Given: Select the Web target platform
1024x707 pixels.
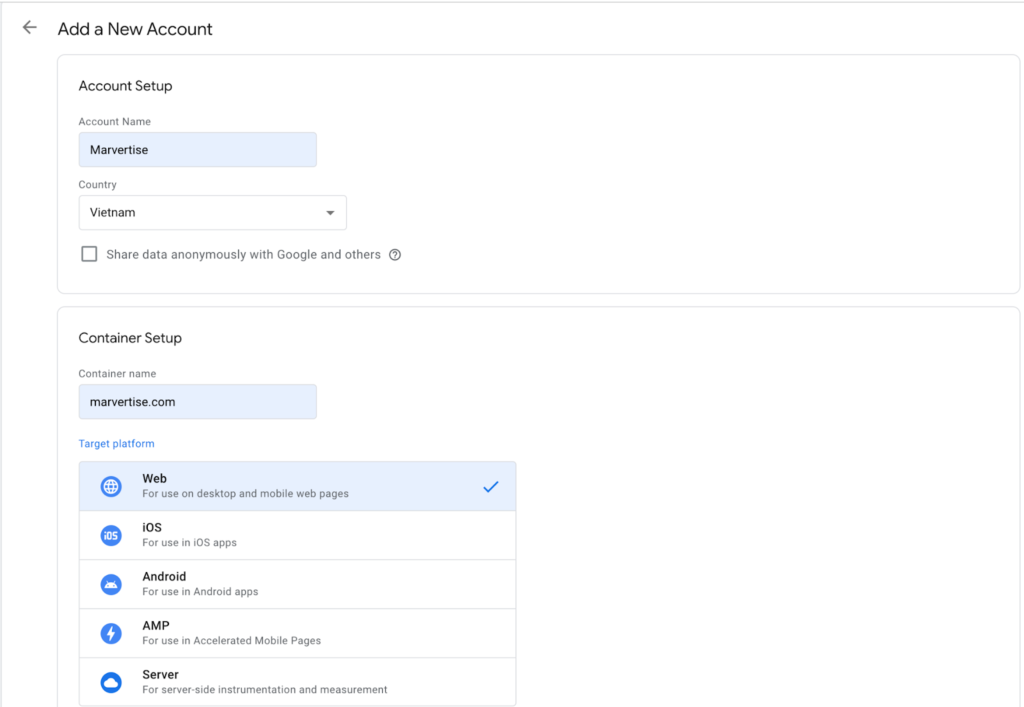Looking at the screenshot, I should point(297,486).
